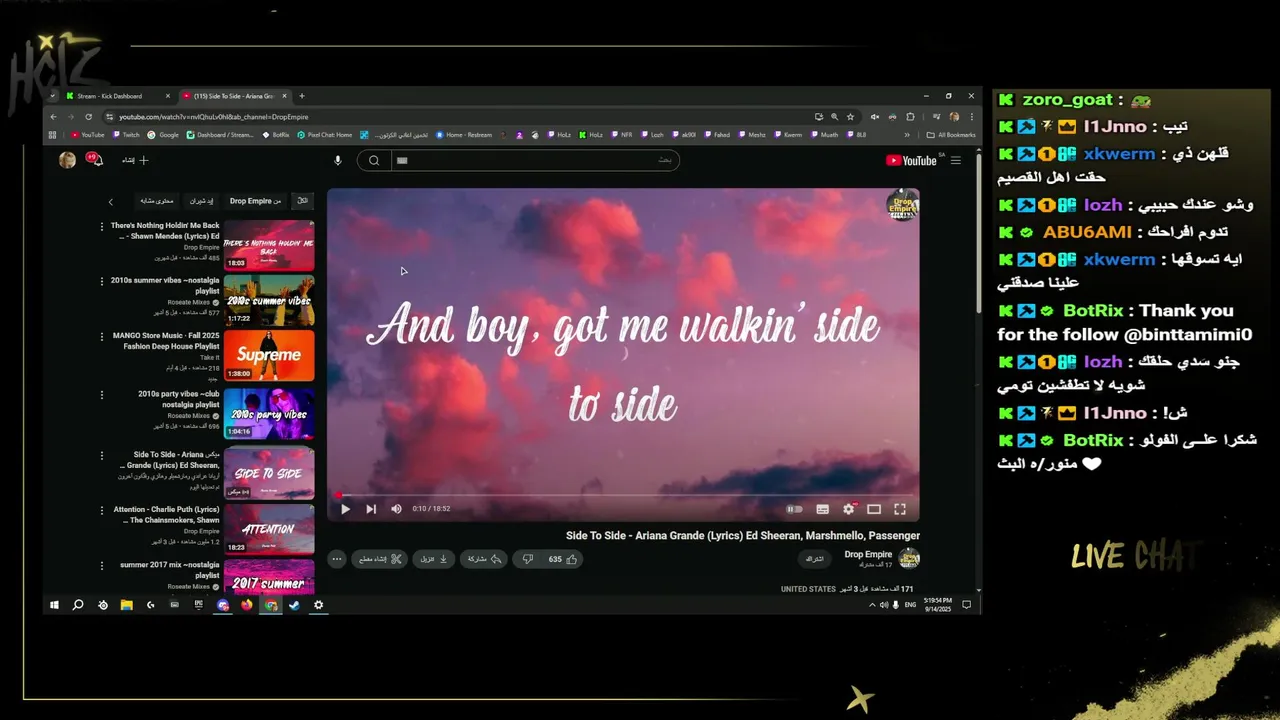Reload the page in Chrome

(88, 116)
